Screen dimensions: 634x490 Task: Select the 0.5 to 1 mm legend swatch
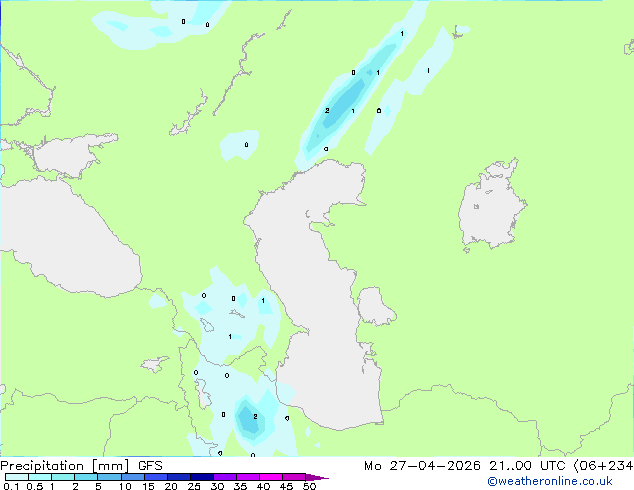point(40,477)
